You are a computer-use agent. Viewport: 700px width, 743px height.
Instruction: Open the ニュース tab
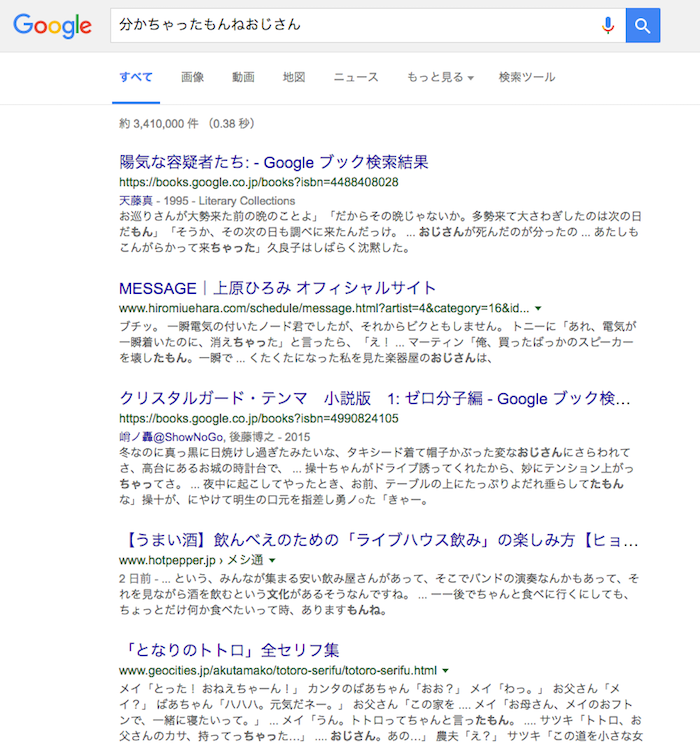coord(356,77)
